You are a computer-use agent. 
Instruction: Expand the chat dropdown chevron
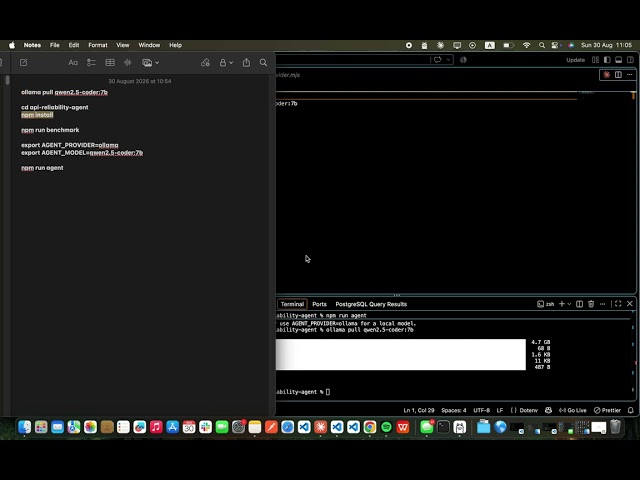click(448, 60)
